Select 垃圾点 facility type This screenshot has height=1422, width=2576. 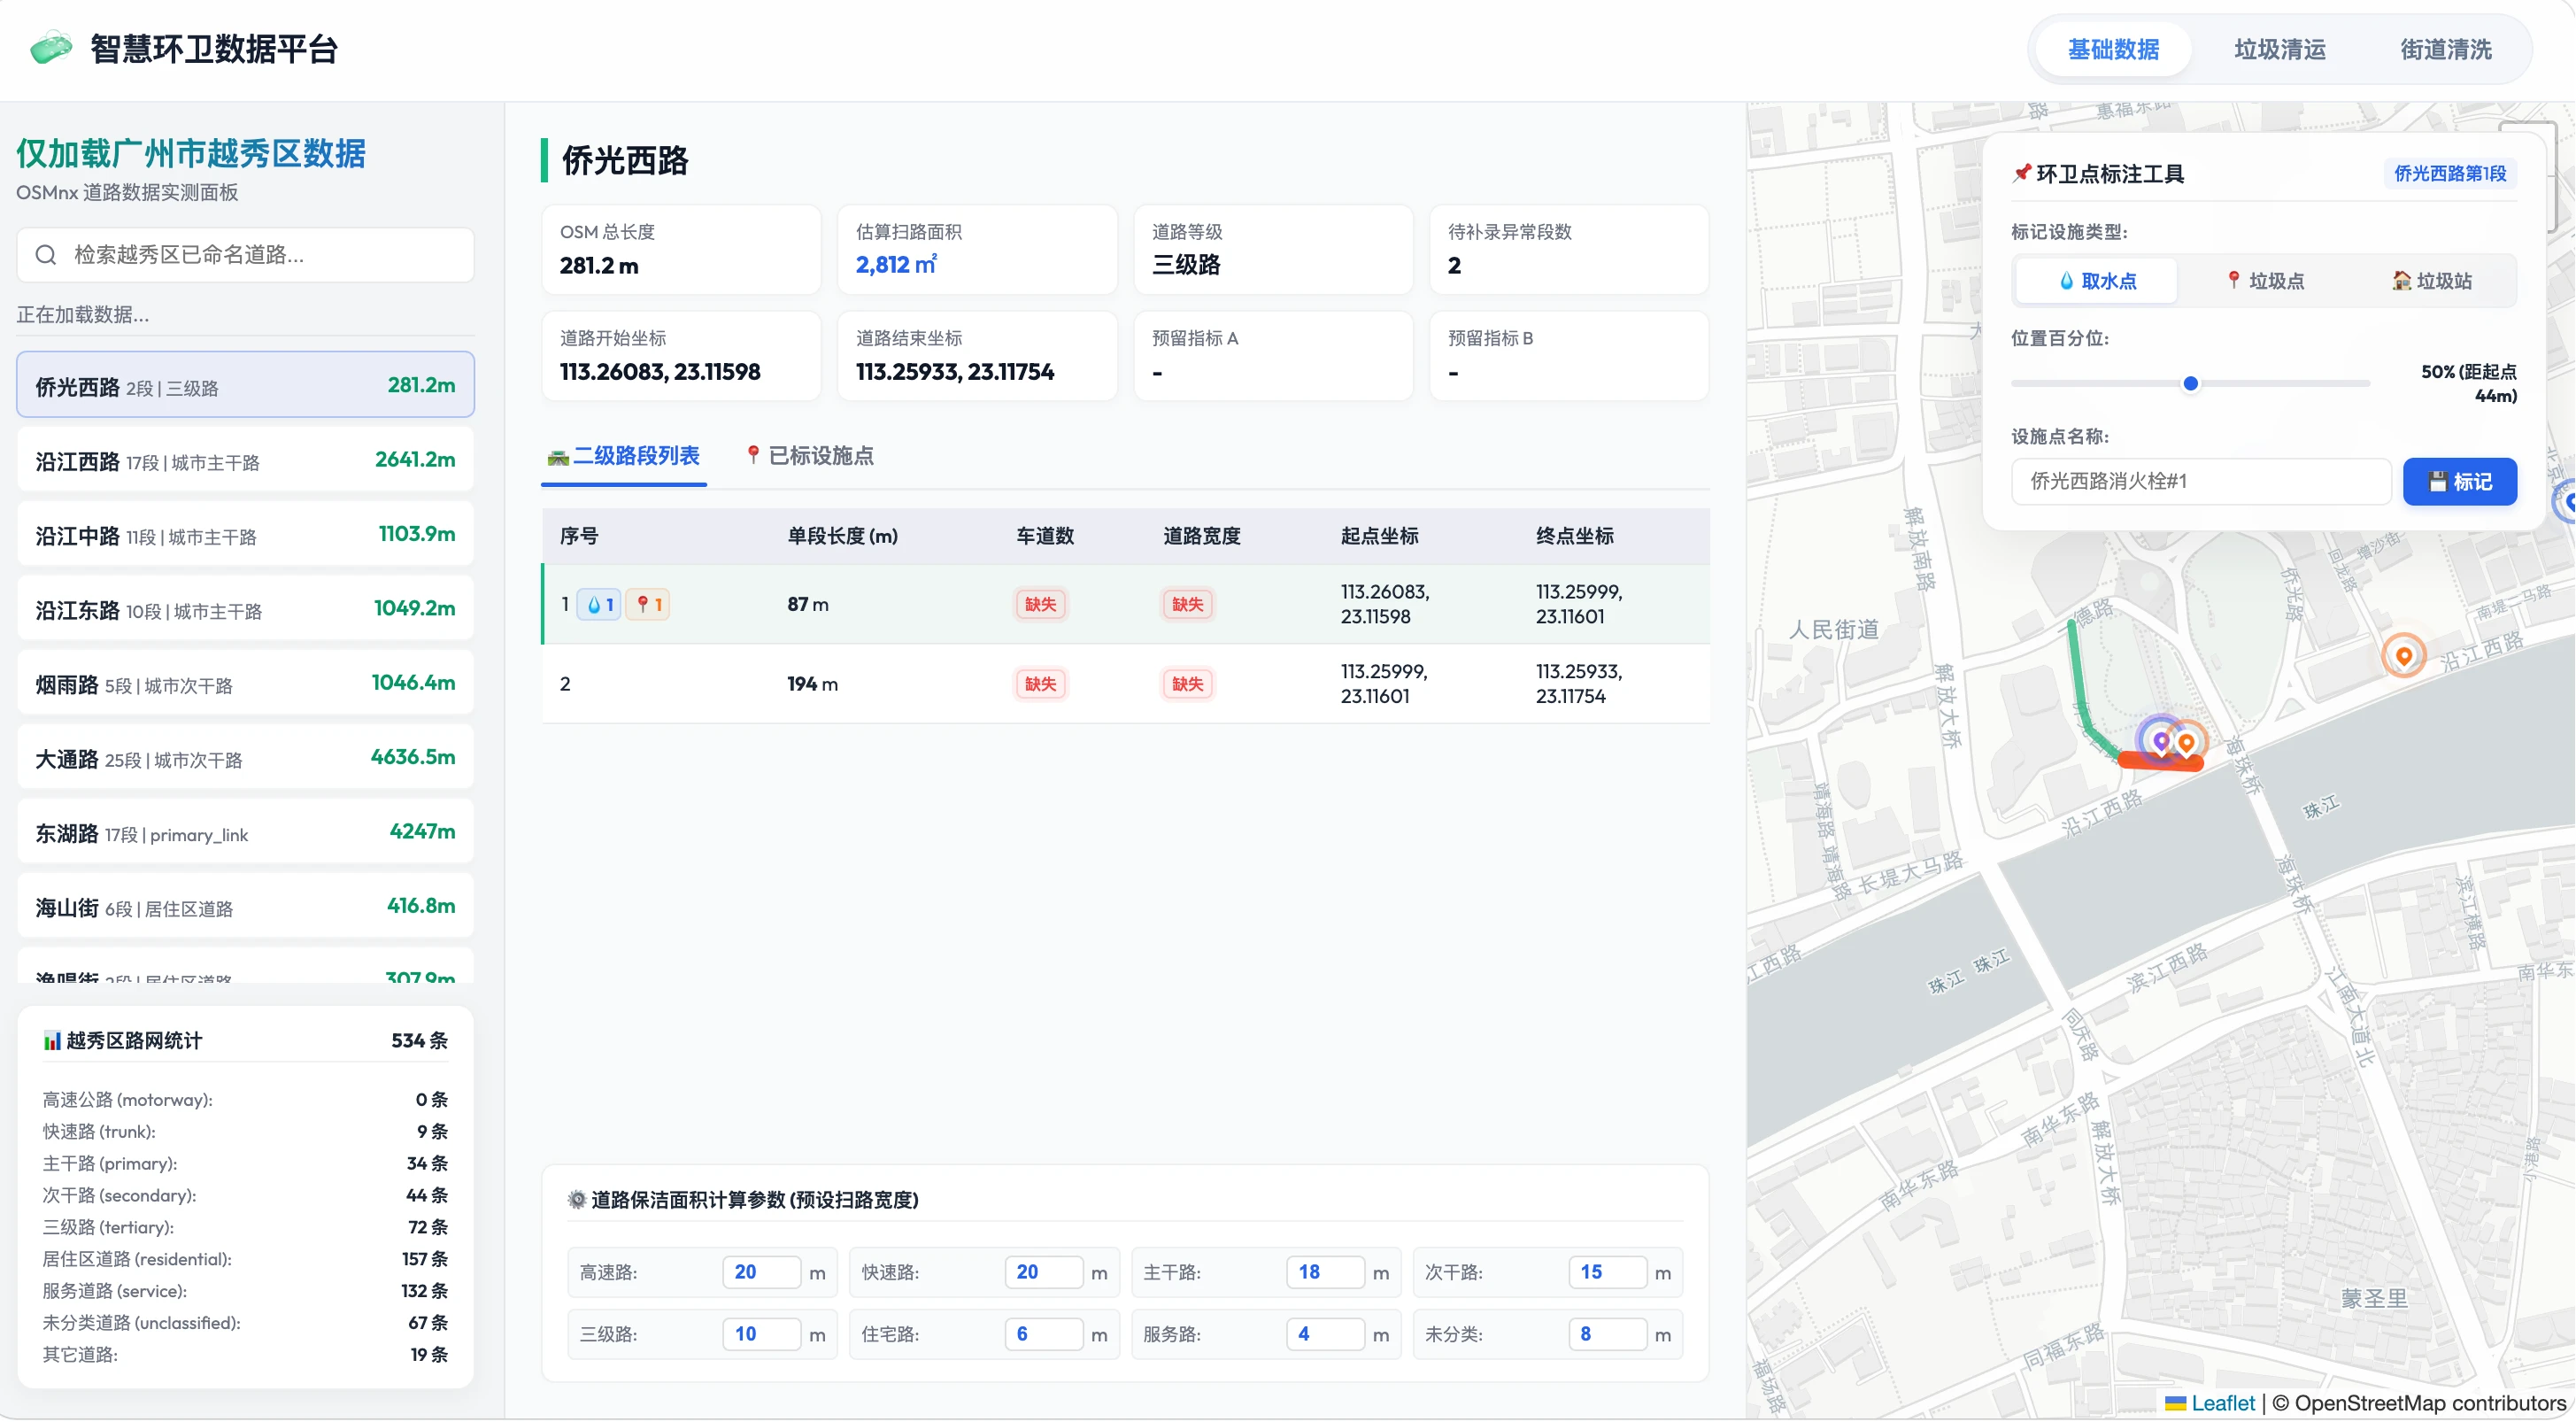(x=2264, y=281)
